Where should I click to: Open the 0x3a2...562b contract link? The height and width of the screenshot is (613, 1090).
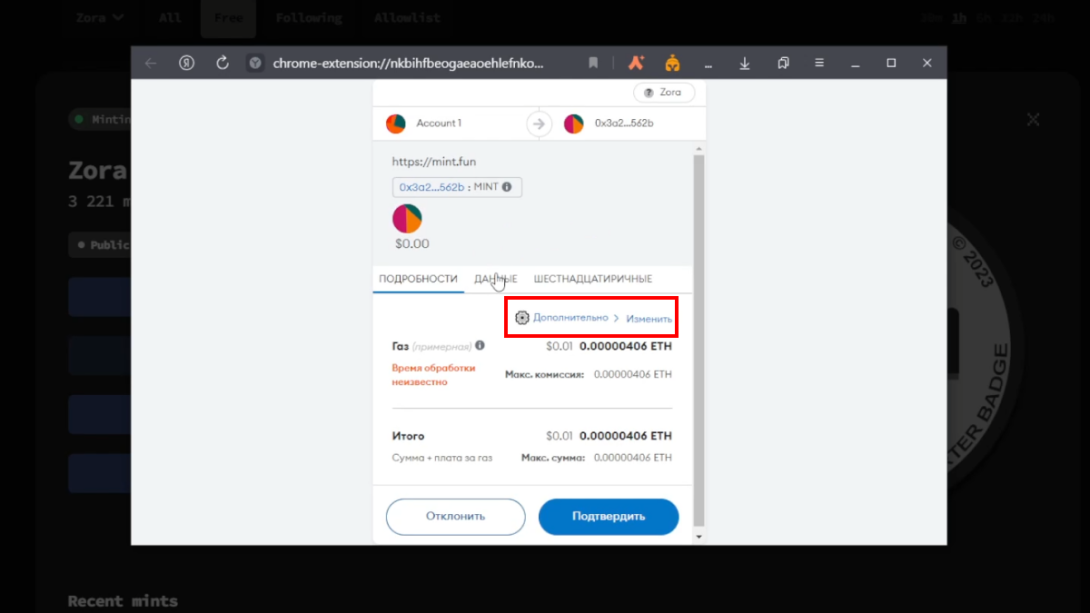click(431, 187)
